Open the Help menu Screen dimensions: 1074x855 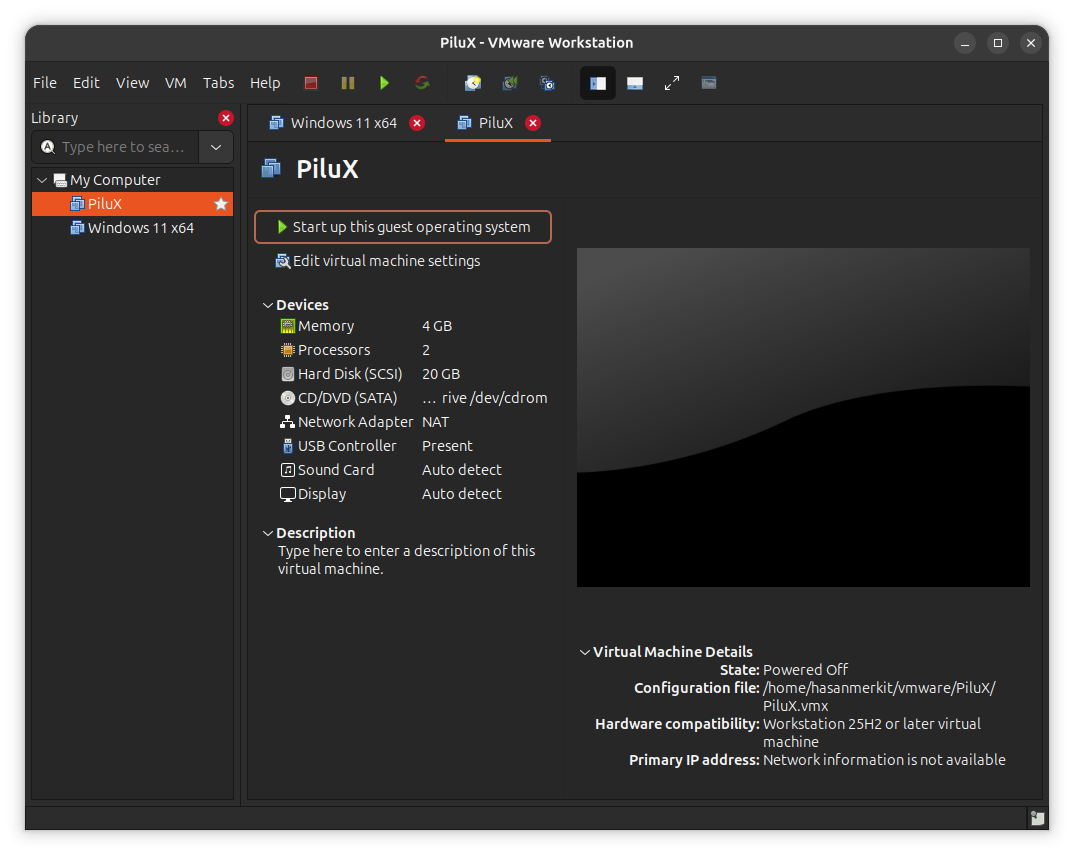pyautogui.click(x=265, y=83)
